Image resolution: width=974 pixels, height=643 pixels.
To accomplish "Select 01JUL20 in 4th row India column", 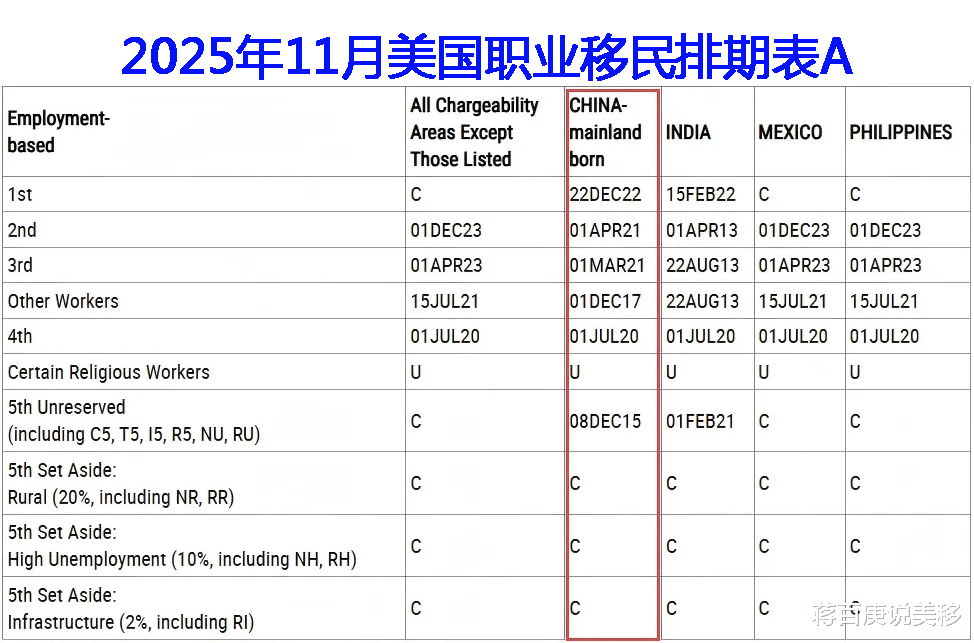I will tap(701, 336).
